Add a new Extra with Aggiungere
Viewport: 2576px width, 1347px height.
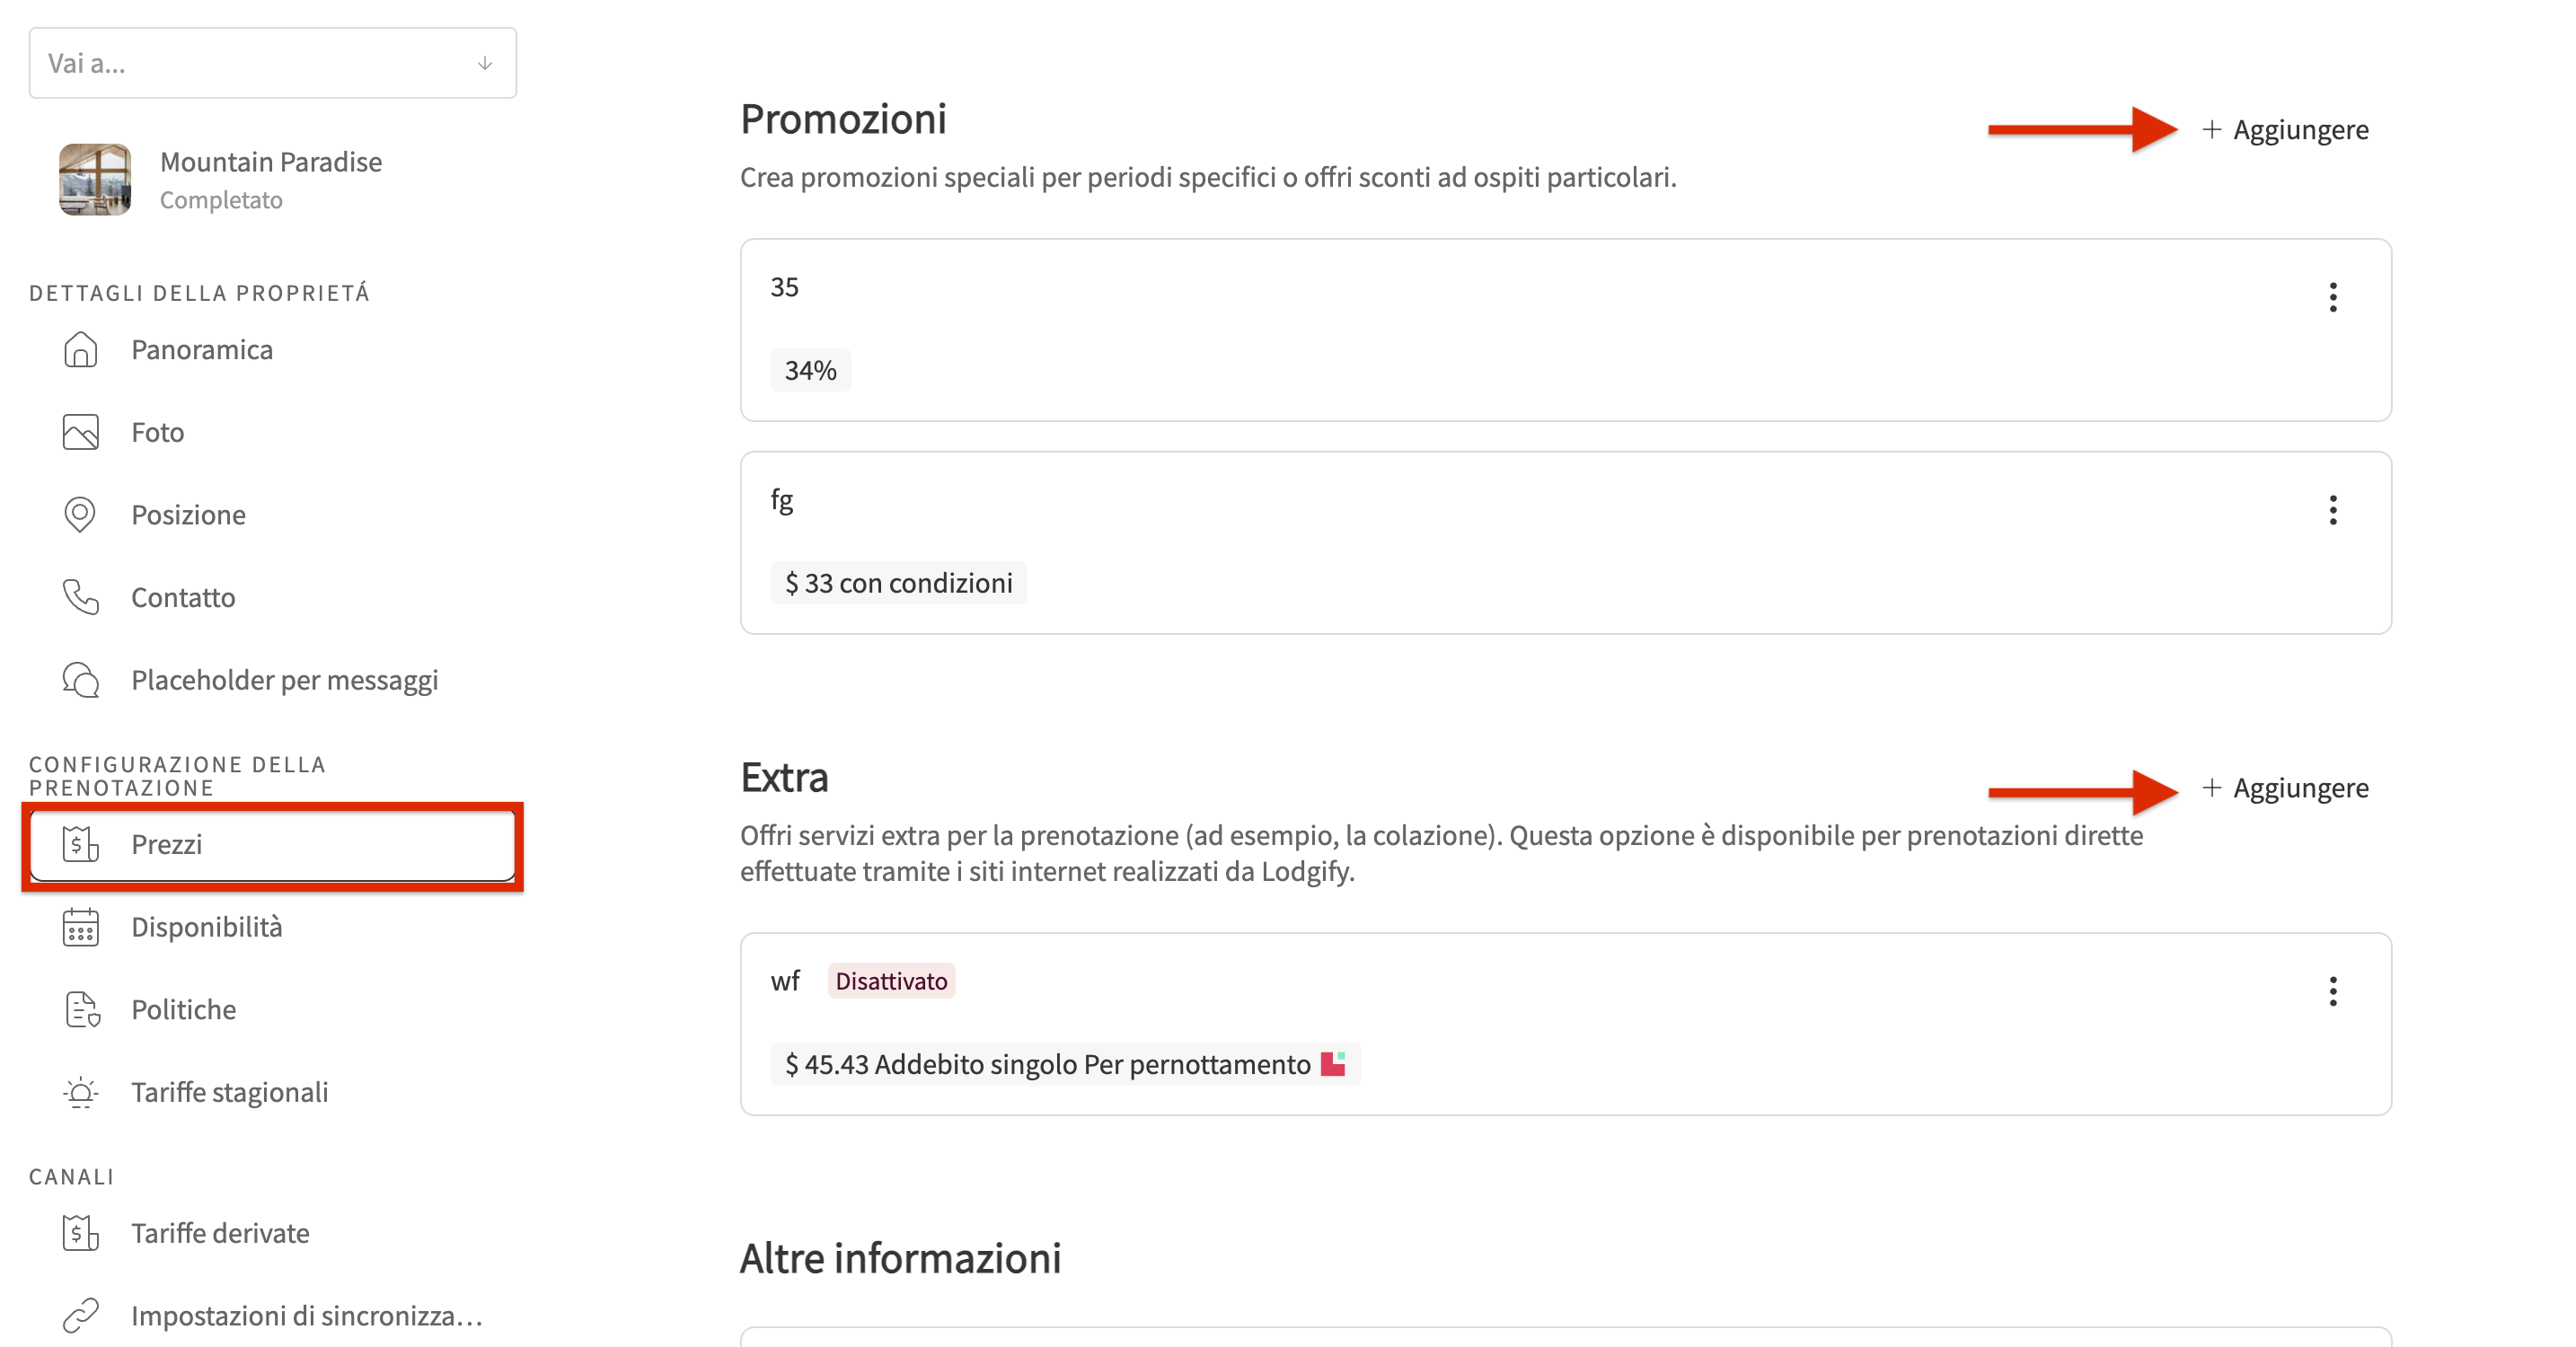pos(2285,788)
